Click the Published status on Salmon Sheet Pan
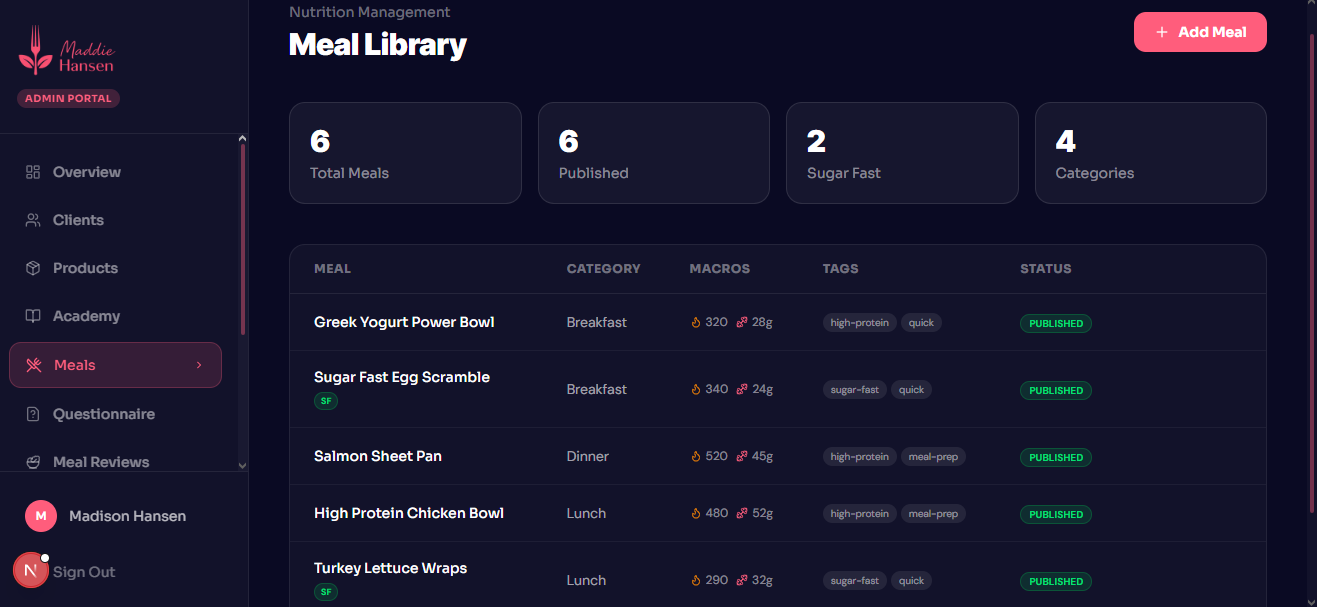Screen dimensions: 1317x607 pos(1055,457)
